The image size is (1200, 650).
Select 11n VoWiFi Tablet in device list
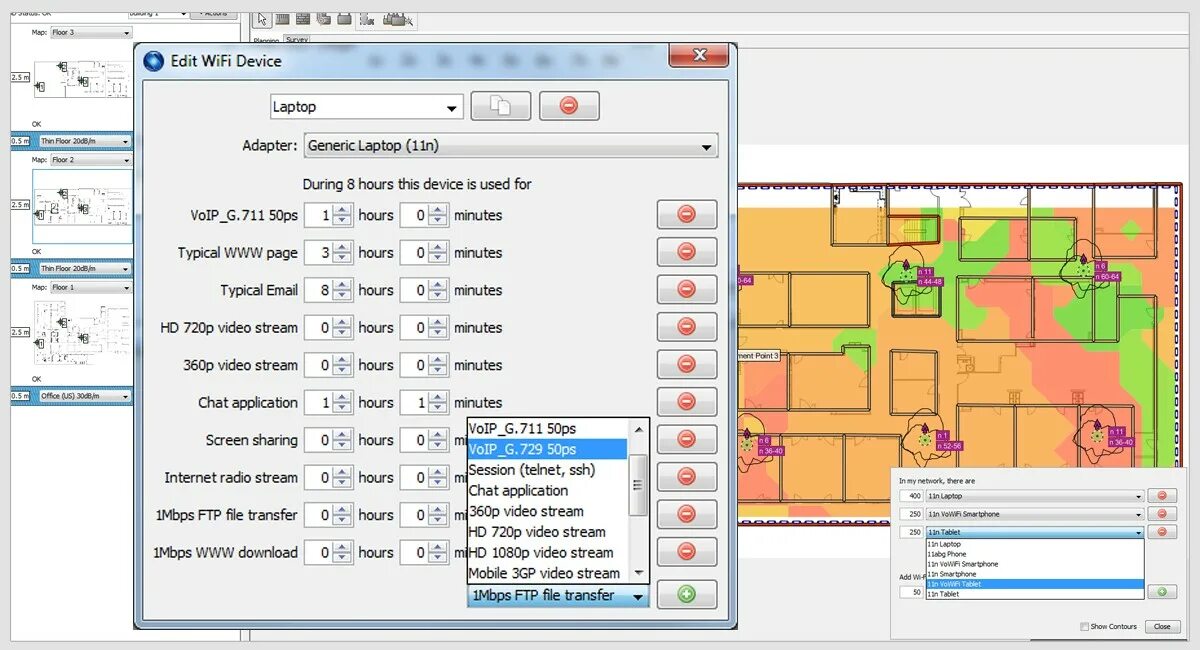point(1034,584)
